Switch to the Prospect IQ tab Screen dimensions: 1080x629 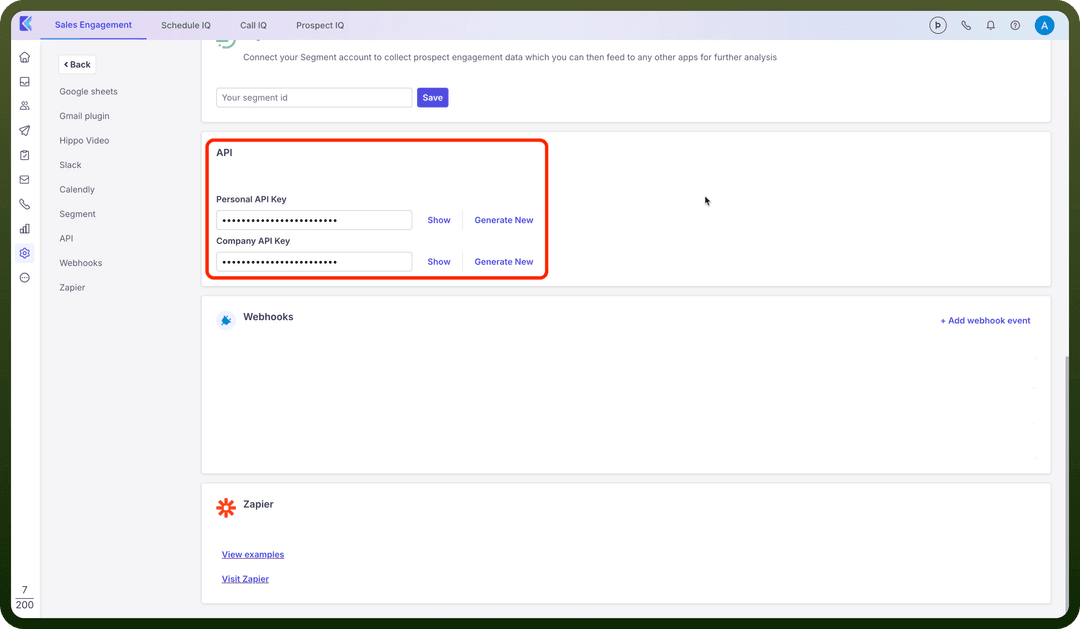point(320,25)
